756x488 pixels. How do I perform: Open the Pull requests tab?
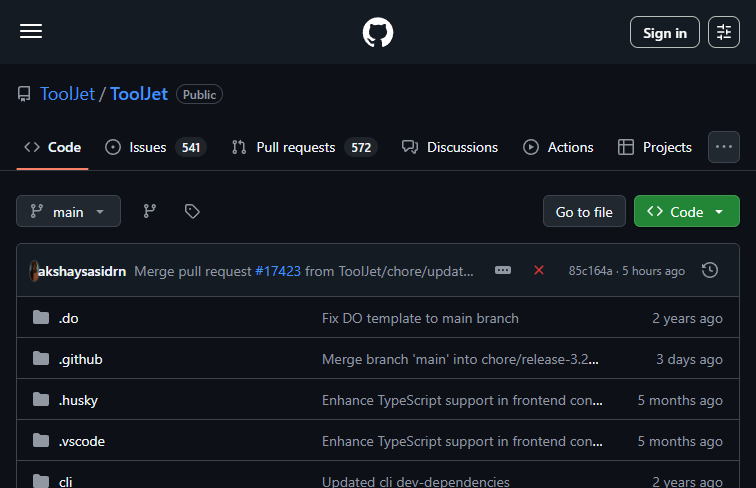click(304, 147)
